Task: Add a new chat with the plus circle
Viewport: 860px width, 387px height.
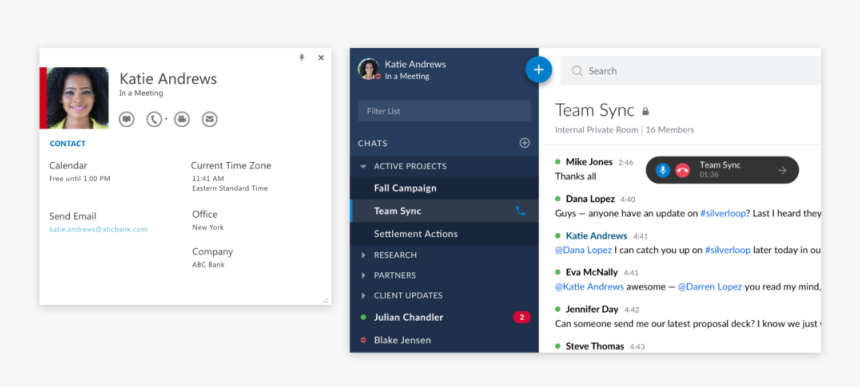Action: pyautogui.click(x=525, y=143)
